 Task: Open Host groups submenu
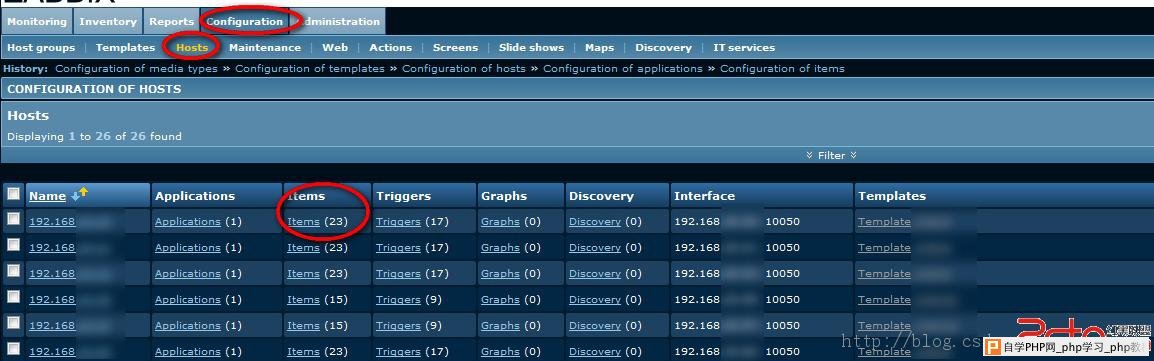(x=41, y=47)
